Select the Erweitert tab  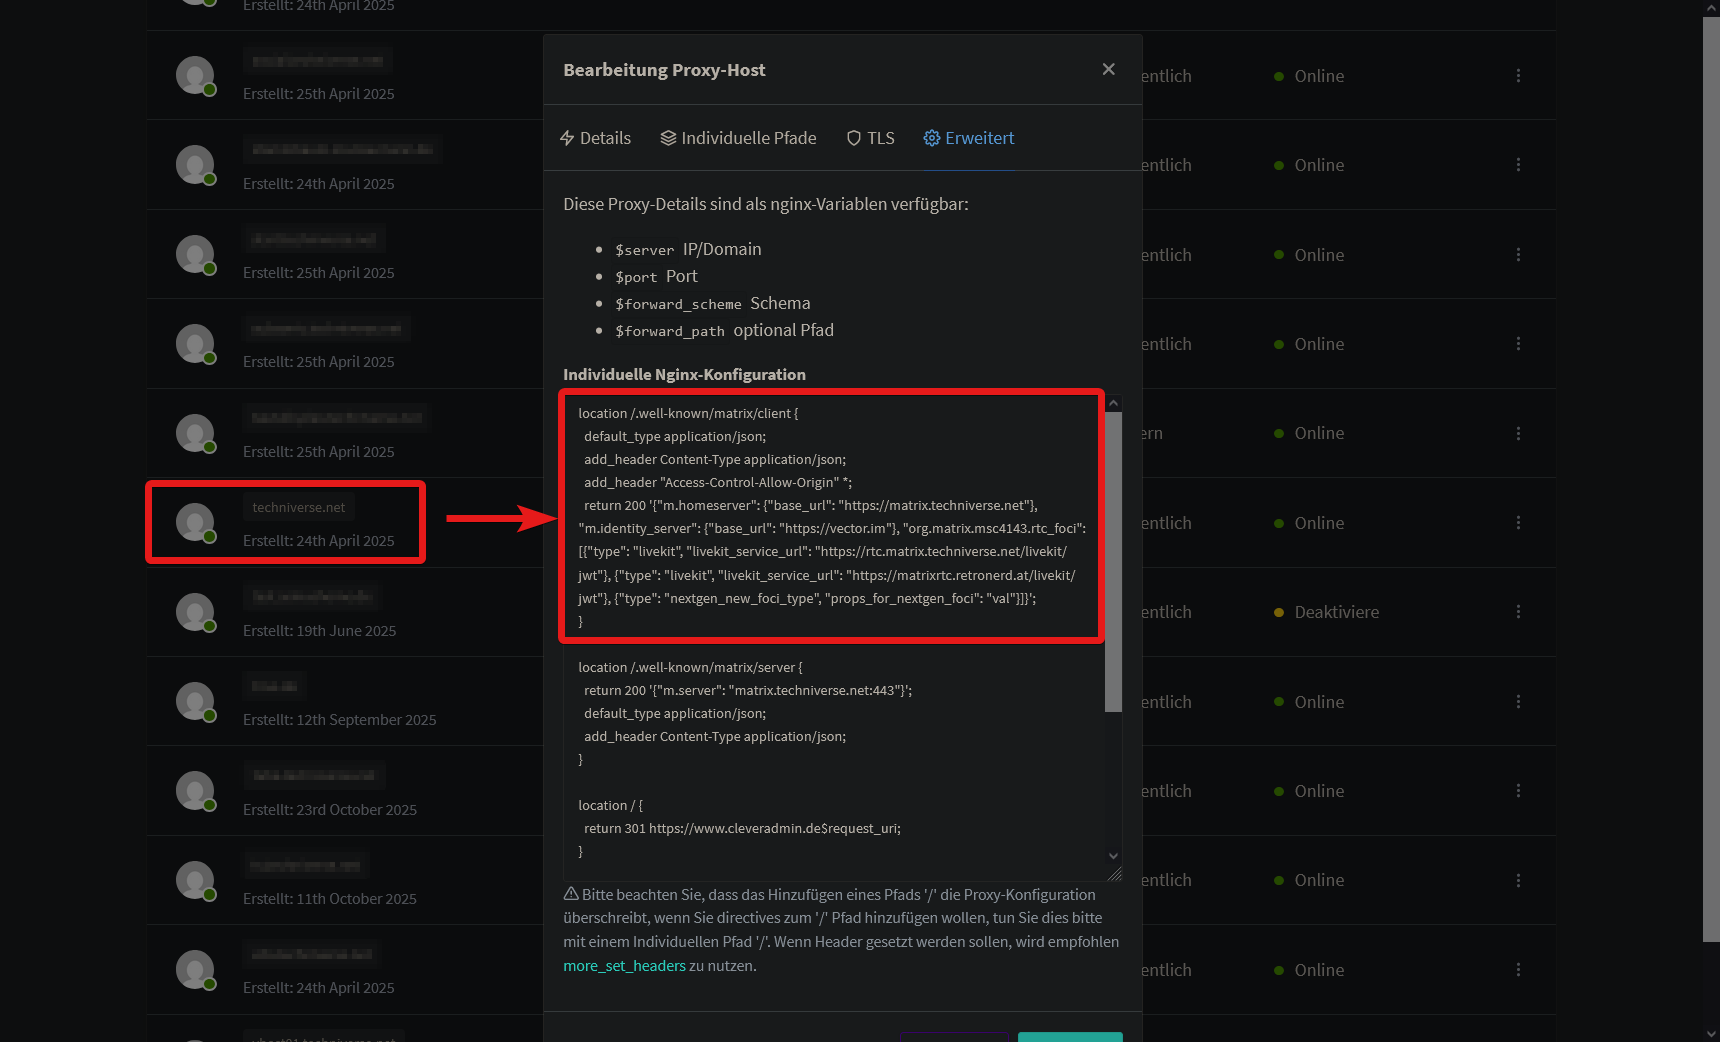968,138
